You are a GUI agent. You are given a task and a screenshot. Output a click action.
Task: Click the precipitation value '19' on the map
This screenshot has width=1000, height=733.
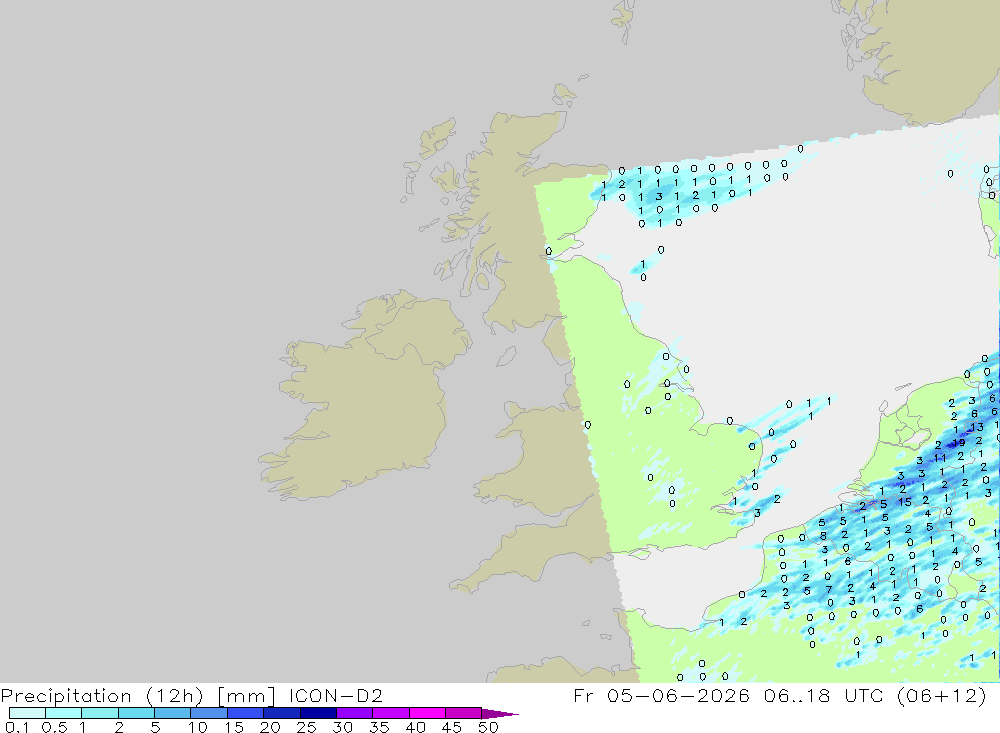click(x=959, y=442)
